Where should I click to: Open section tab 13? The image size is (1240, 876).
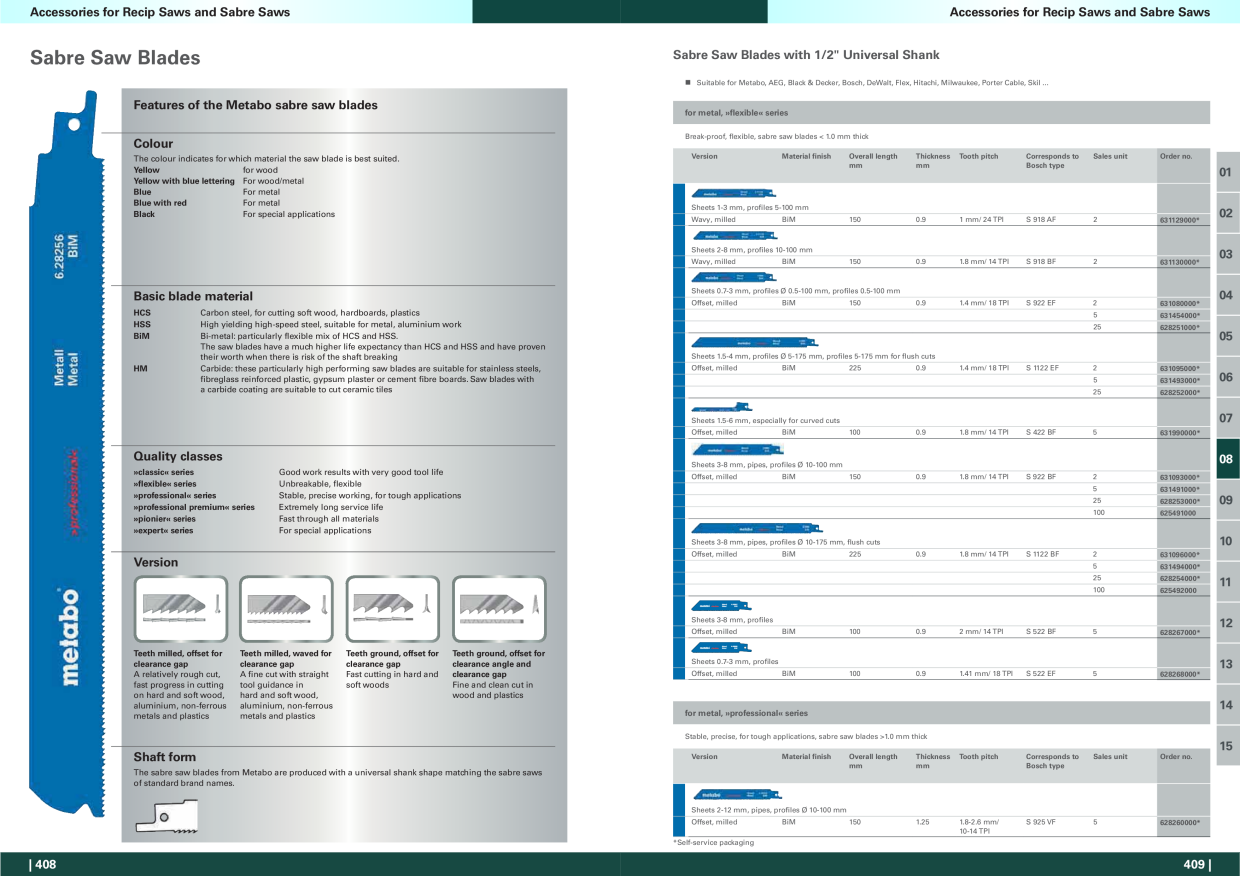[x=1227, y=664]
